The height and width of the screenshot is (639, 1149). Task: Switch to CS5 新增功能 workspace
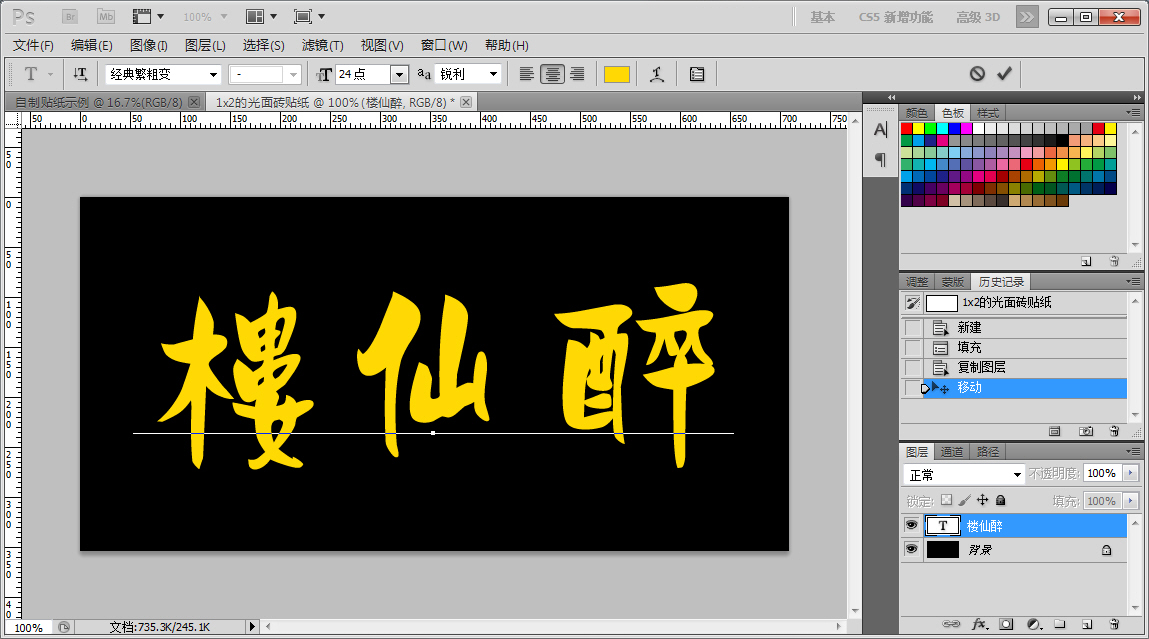point(895,17)
